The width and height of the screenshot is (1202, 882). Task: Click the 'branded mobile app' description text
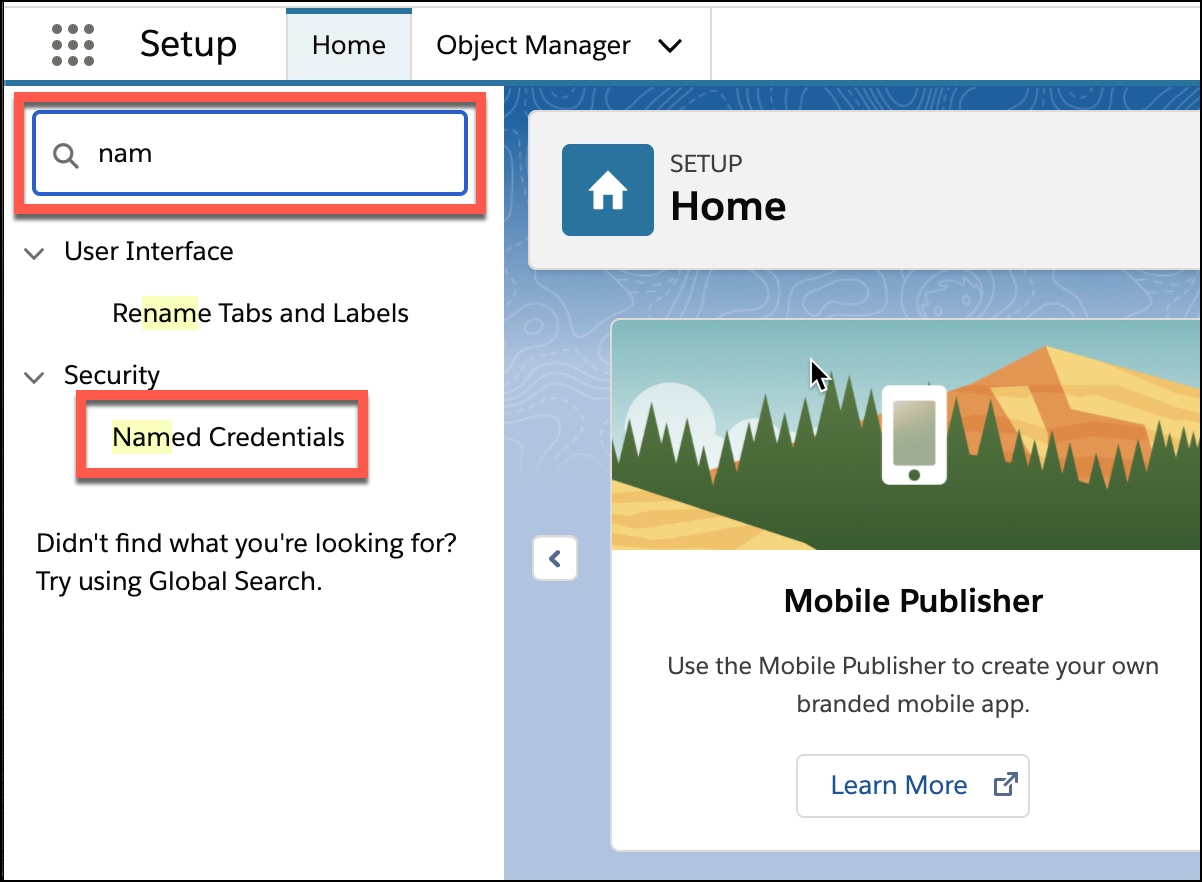(x=913, y=704)
